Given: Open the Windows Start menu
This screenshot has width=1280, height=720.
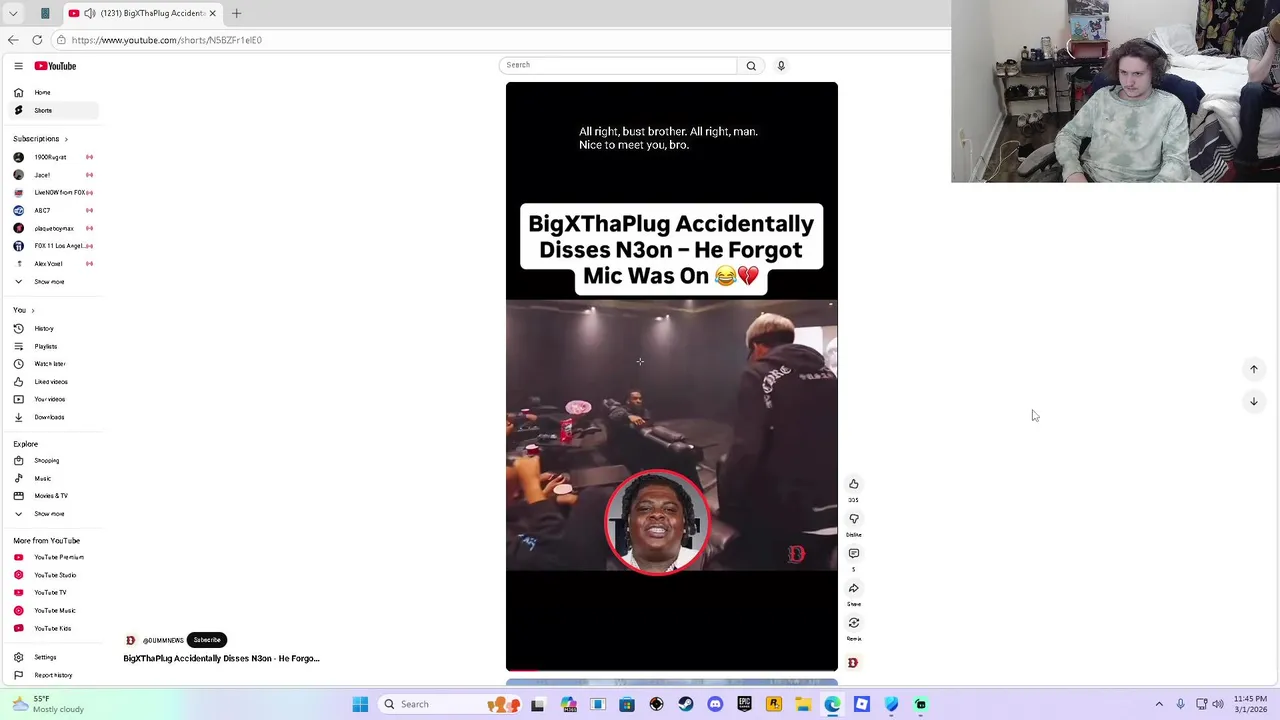Looking at the screenshot, I should click(360, 704).
